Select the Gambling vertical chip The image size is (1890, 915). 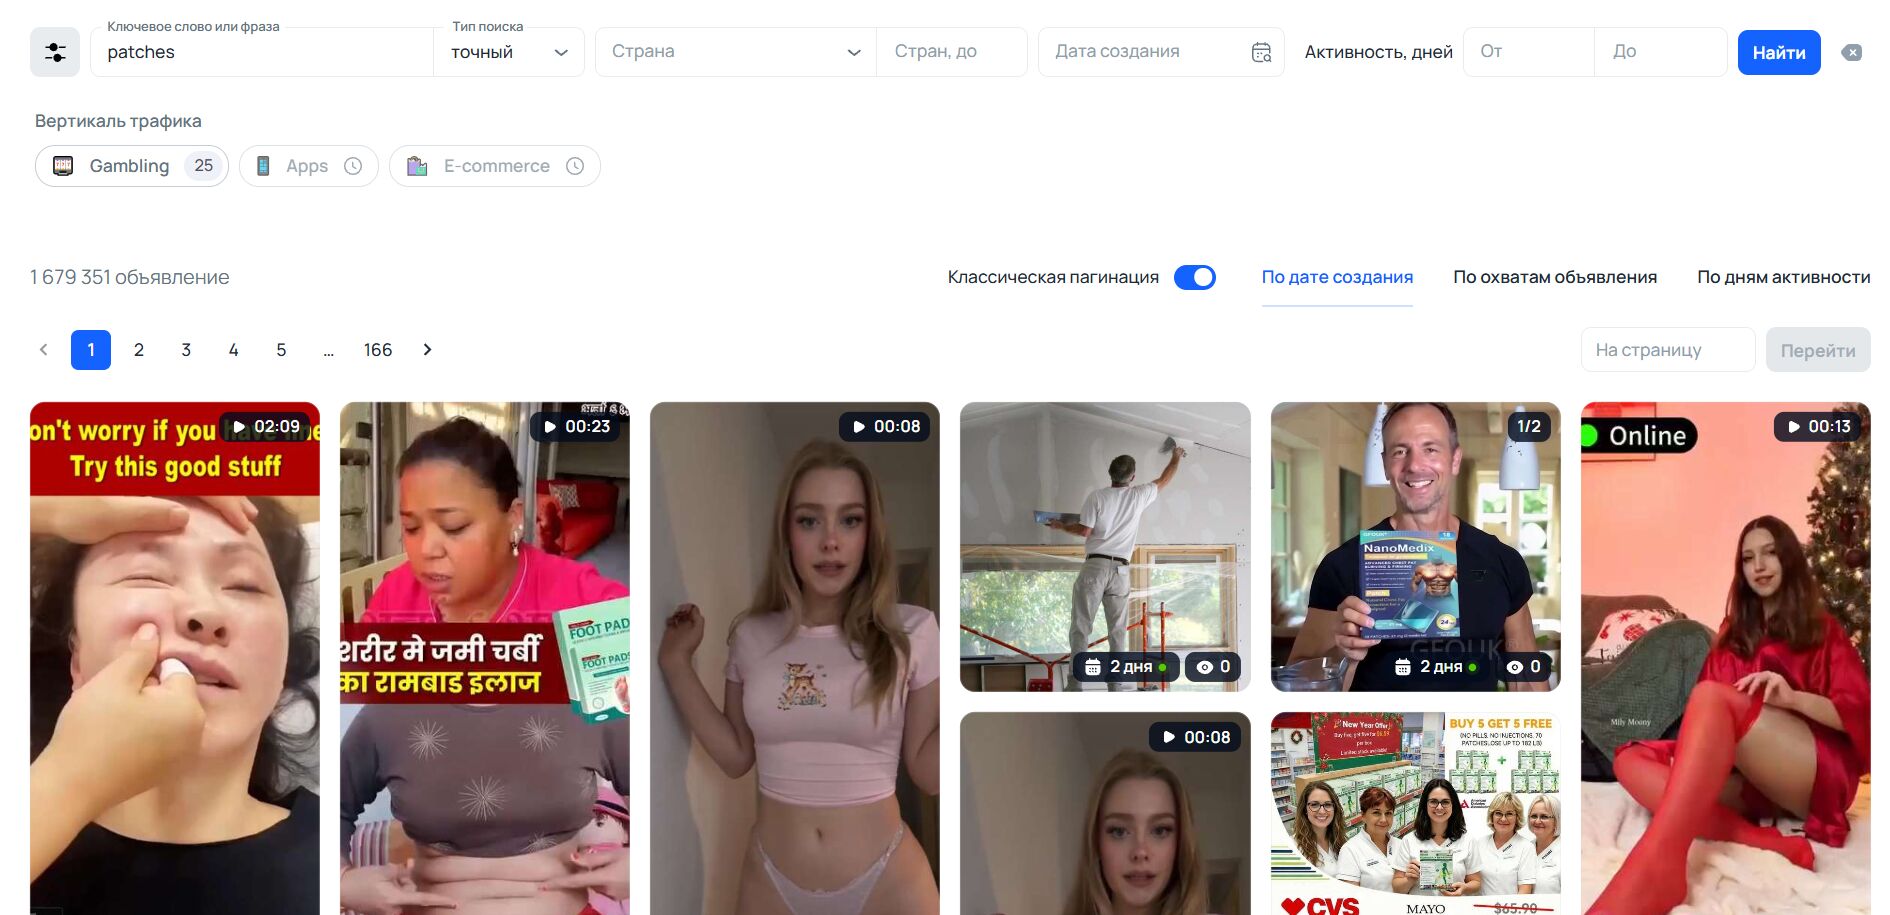tap(132, 166)
